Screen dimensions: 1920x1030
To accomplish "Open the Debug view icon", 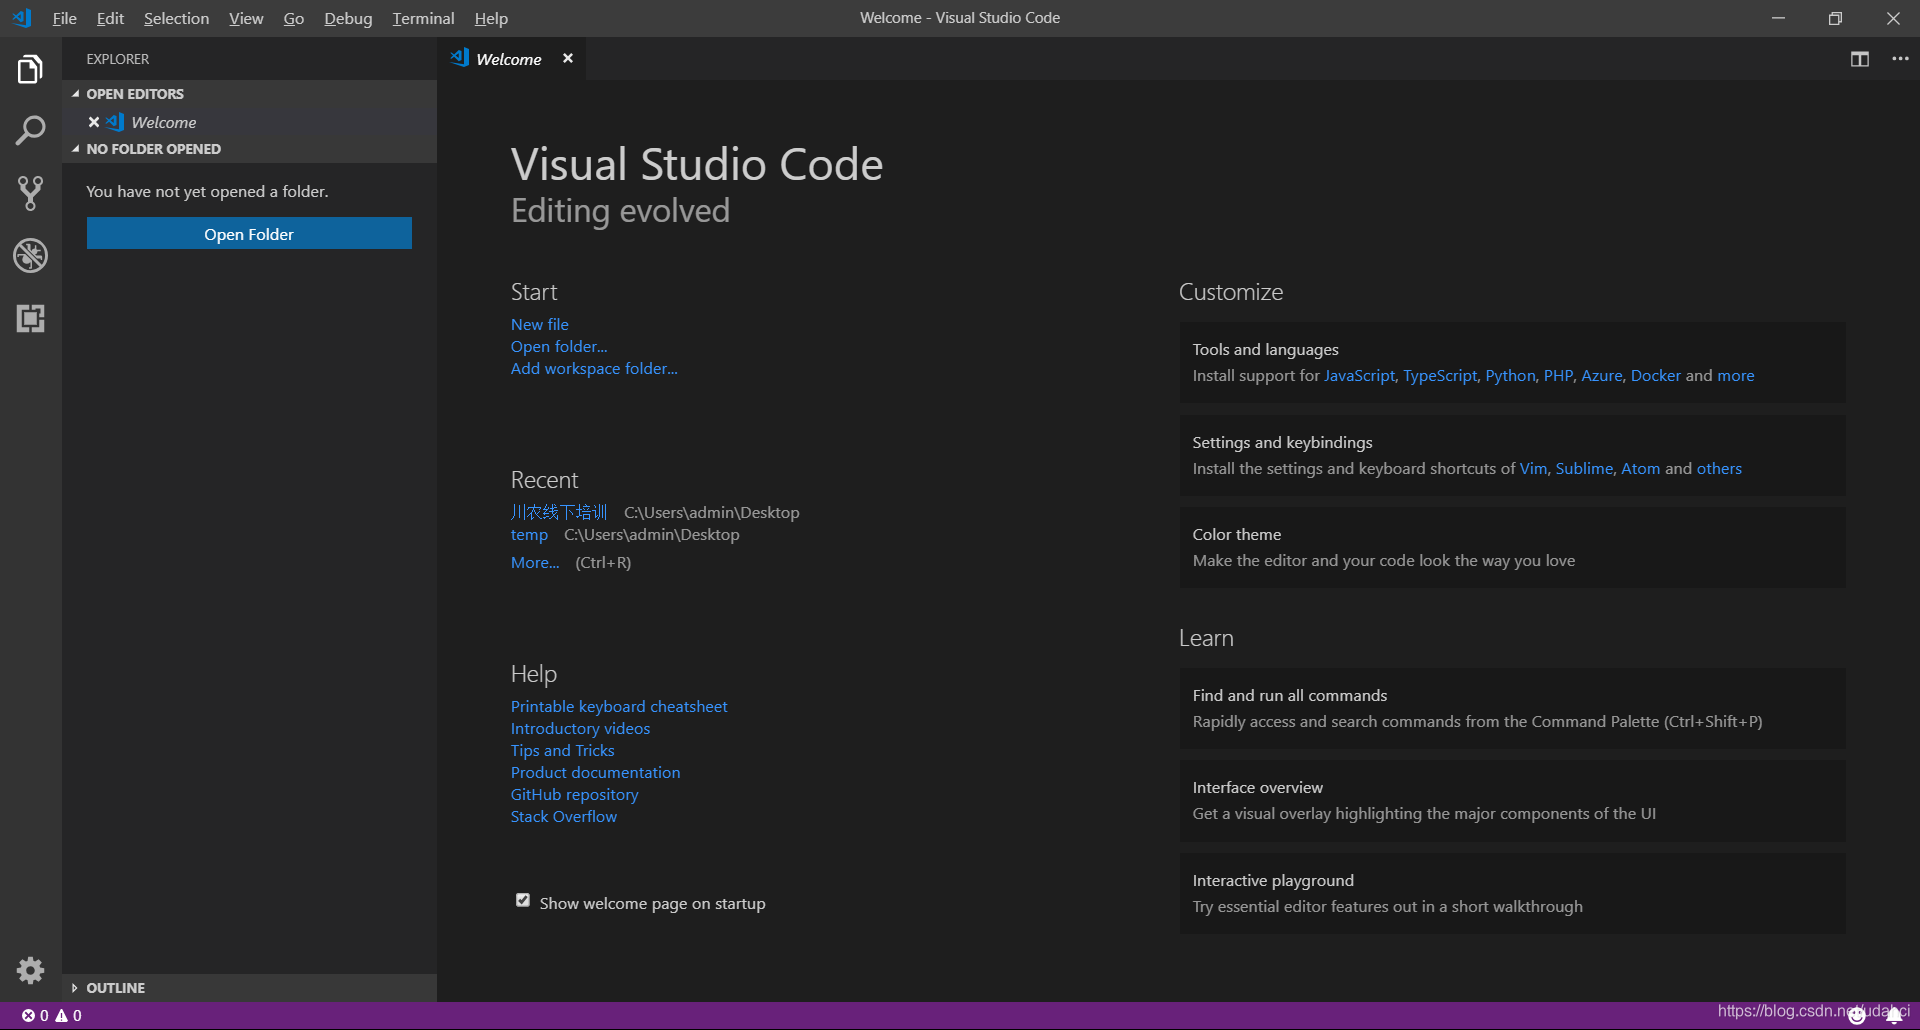I will tap(30, 256).
